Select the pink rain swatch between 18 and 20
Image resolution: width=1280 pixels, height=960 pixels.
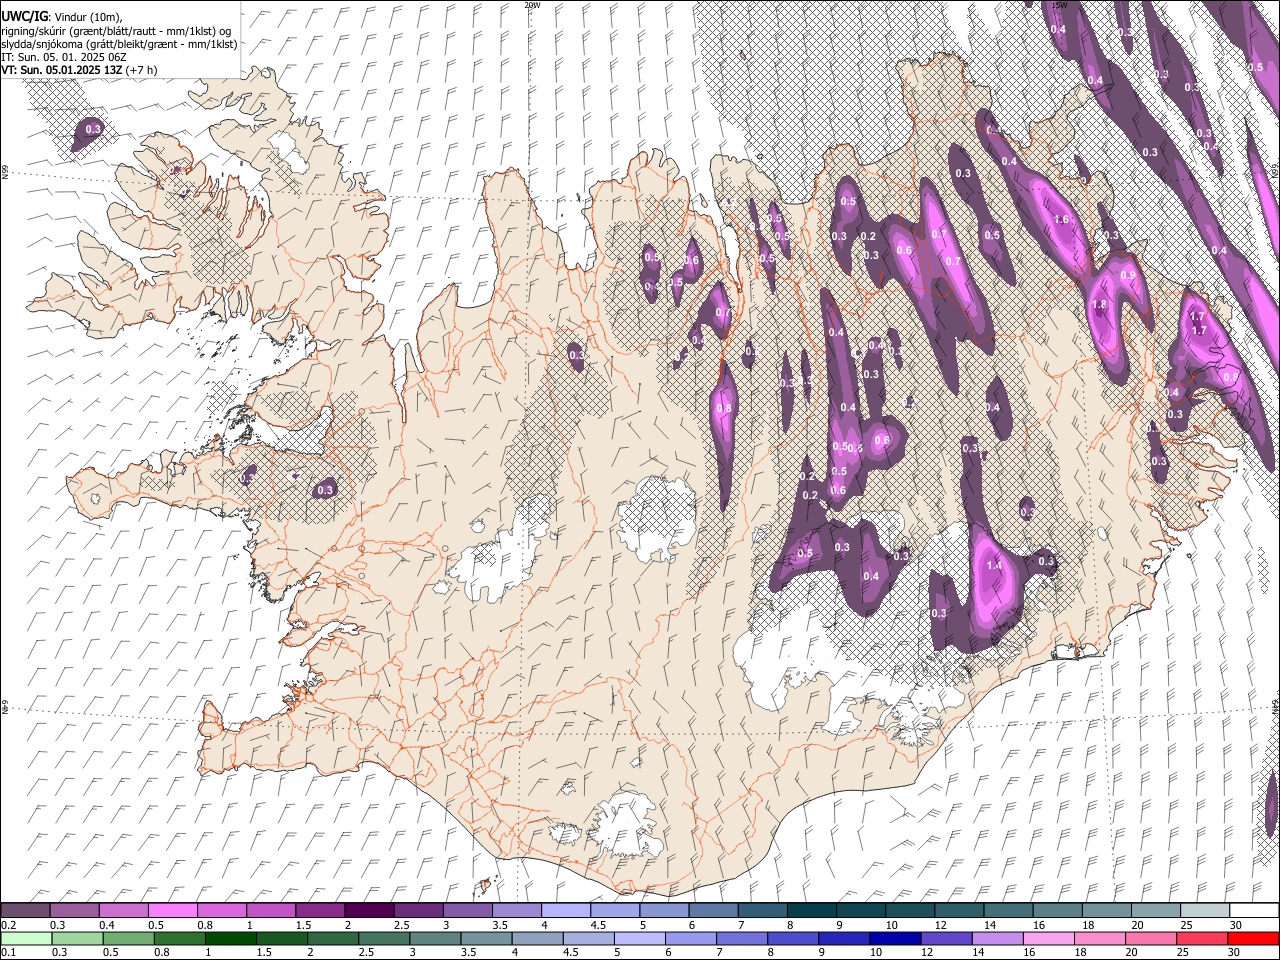click(x=1098, y=938)
